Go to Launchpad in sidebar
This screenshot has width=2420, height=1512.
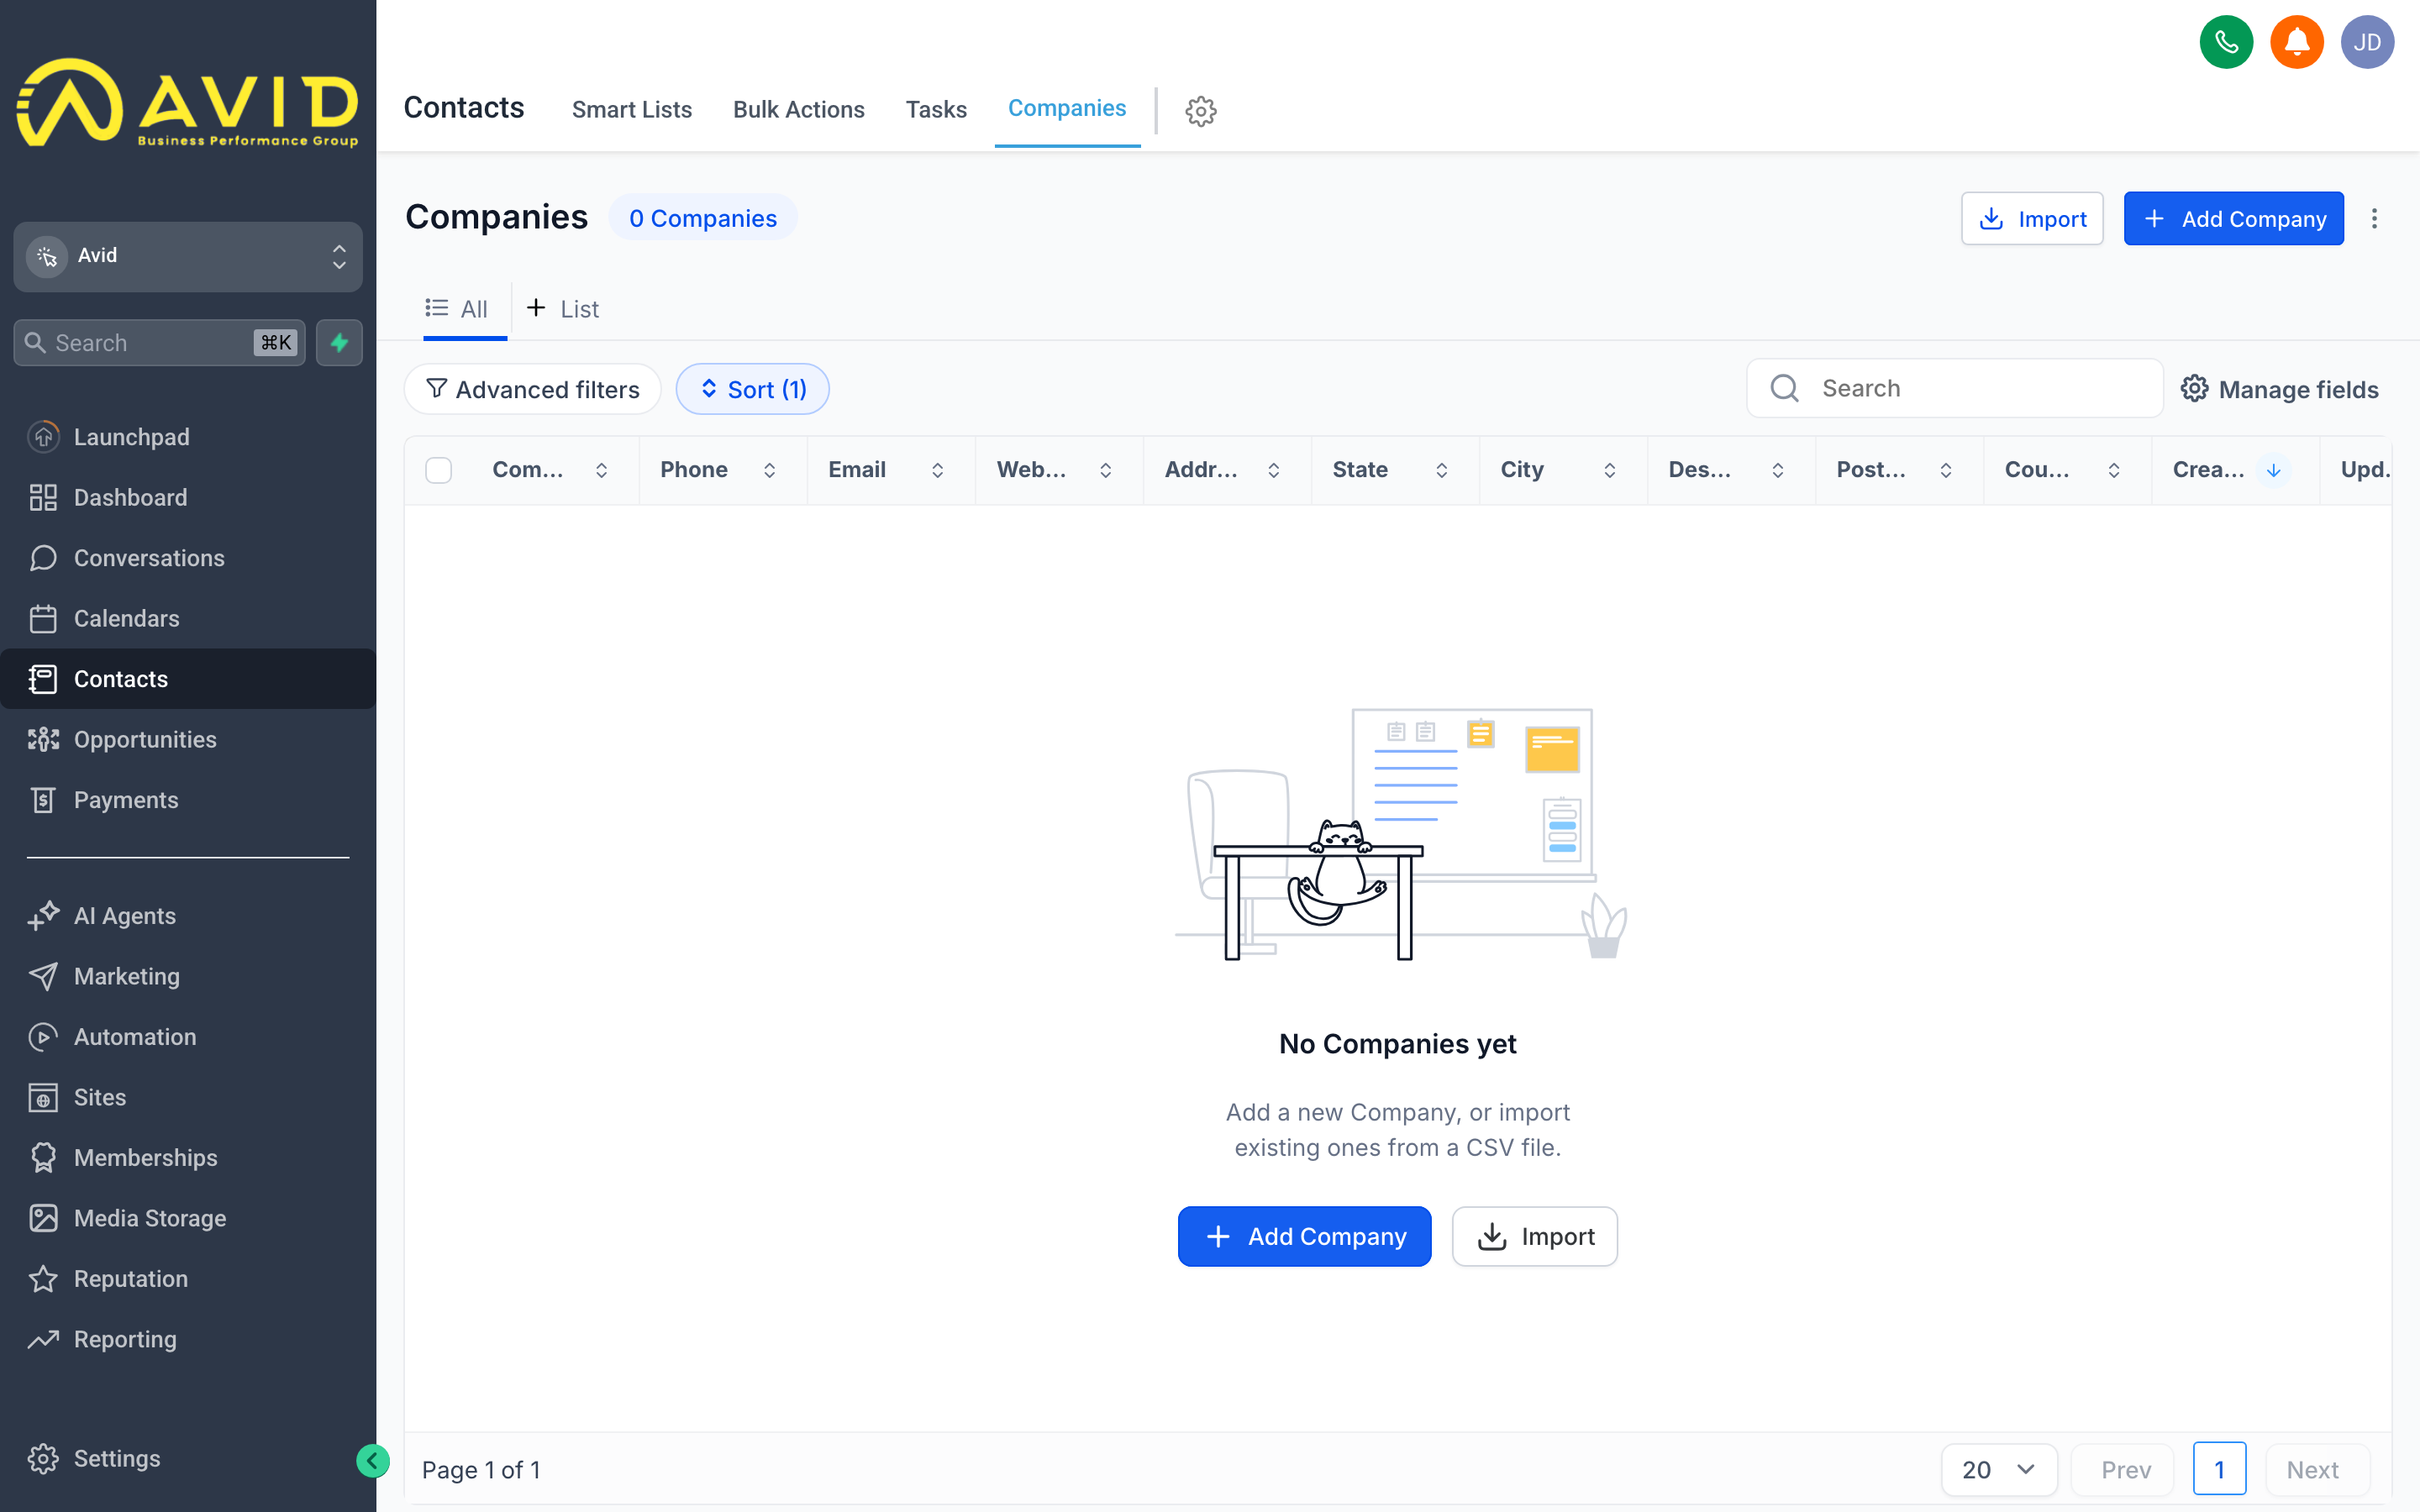188,437
